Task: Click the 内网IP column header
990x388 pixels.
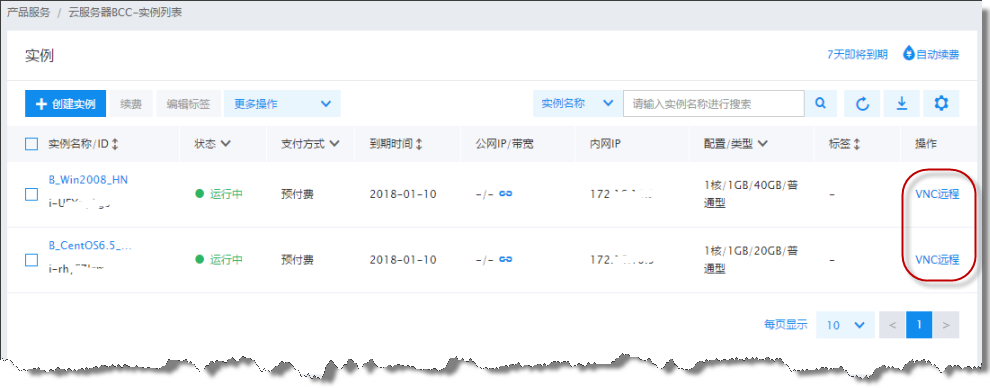Action: pos(605,144)
